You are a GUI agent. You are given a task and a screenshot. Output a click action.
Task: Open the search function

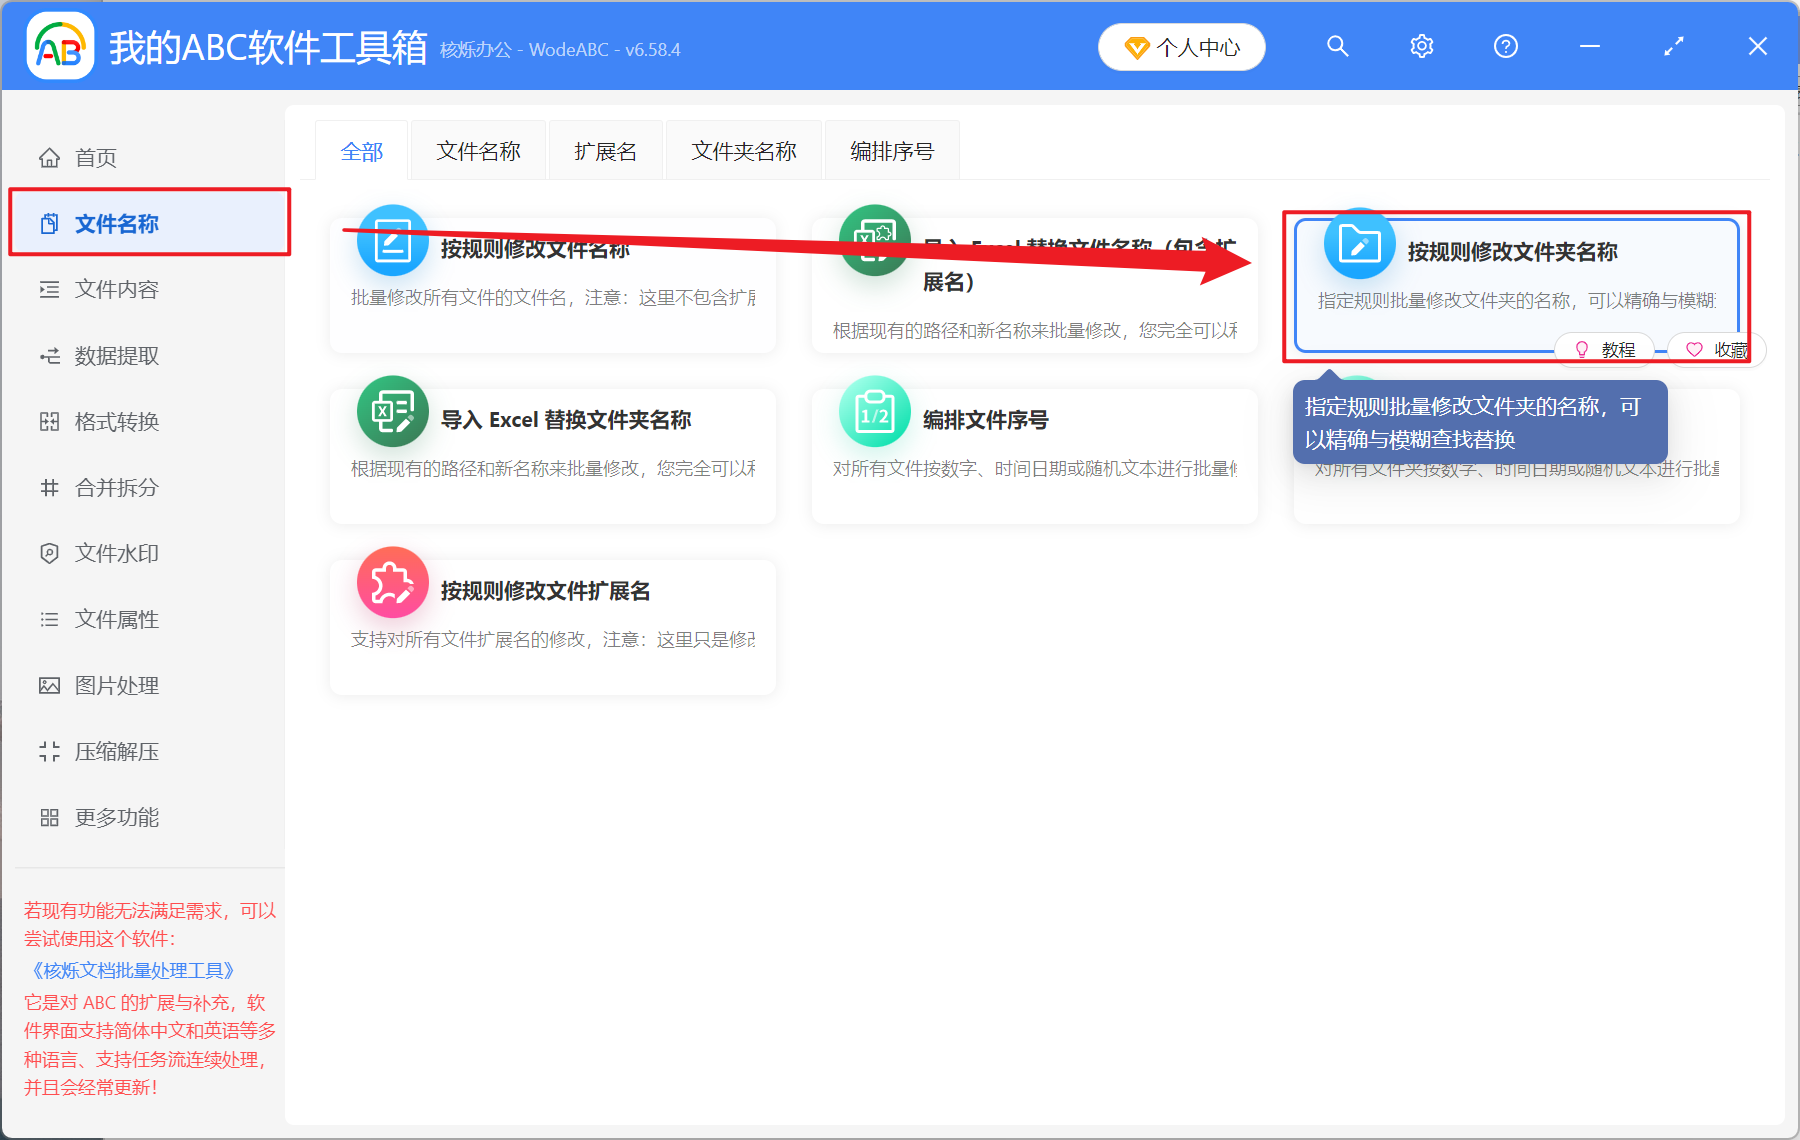tap(1337, 46)
